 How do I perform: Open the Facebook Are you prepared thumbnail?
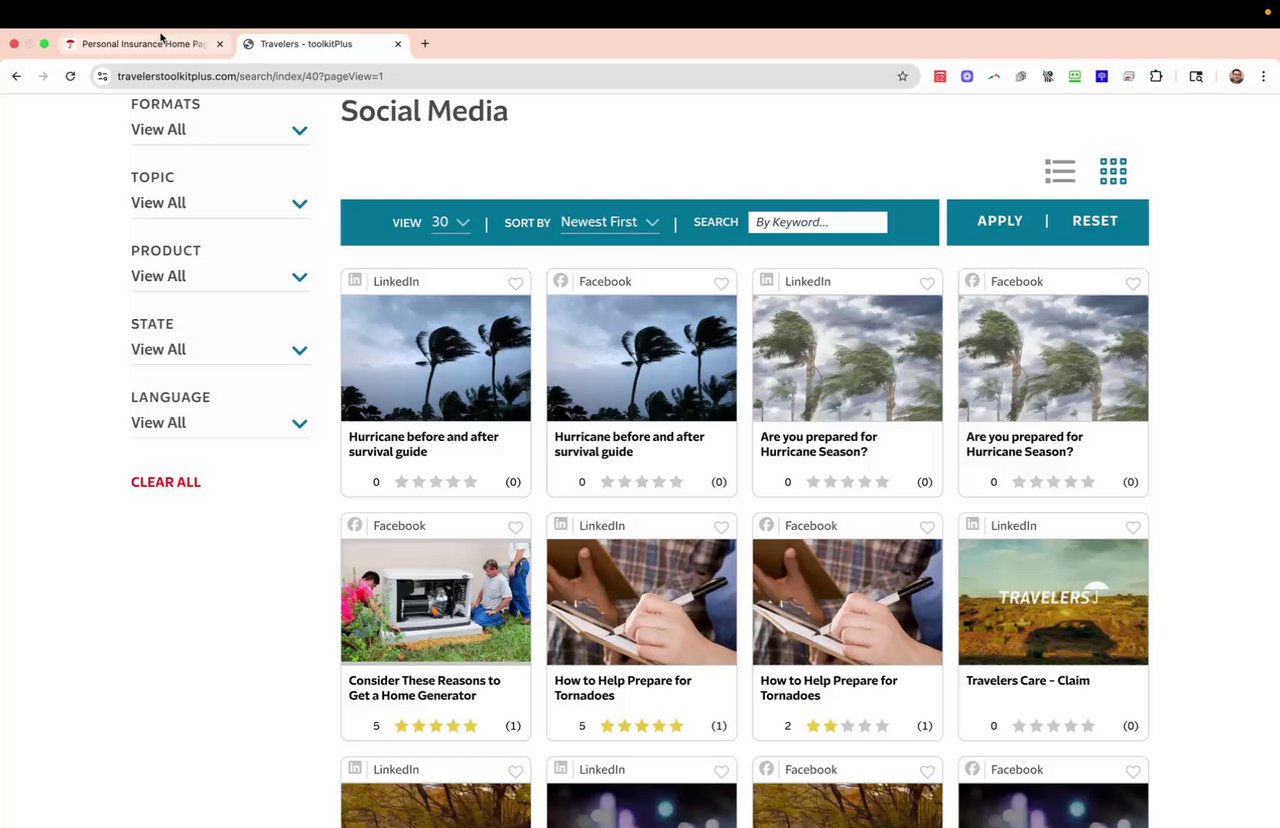pos(1053,358)
